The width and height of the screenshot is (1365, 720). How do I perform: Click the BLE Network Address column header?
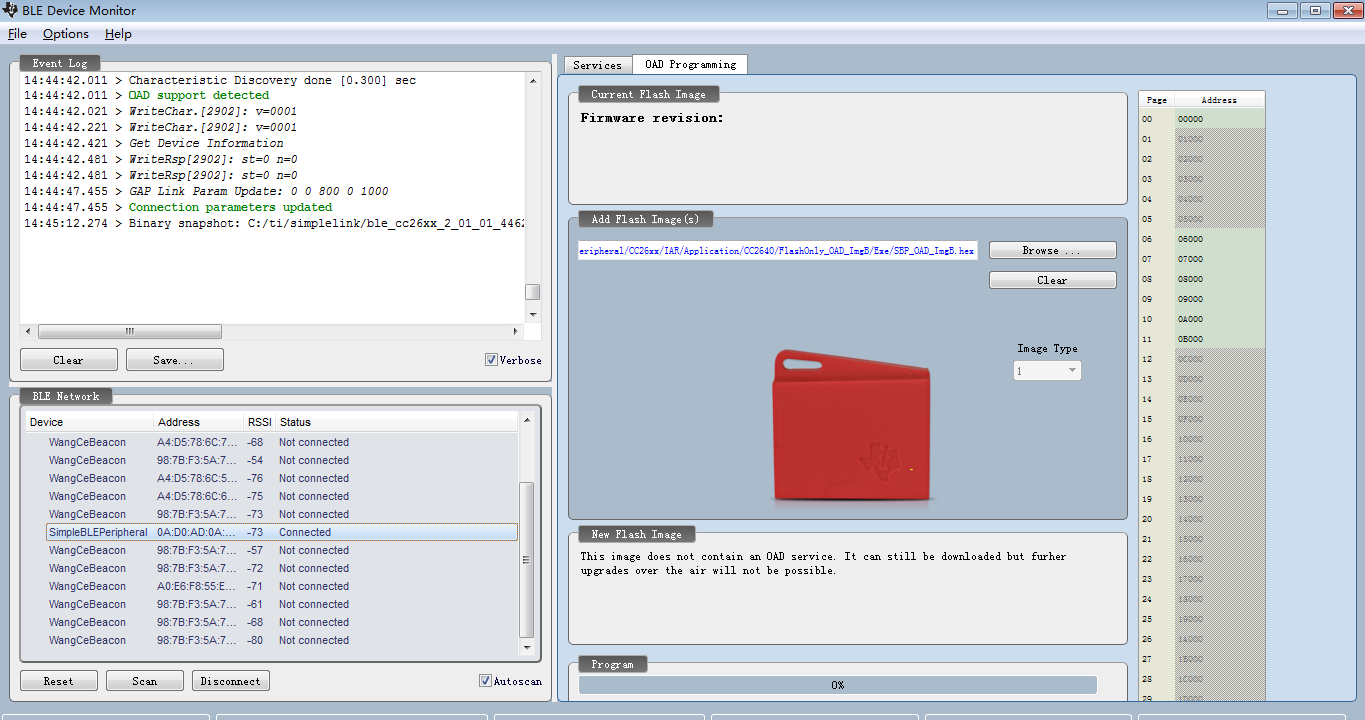[x=199, y=422]
